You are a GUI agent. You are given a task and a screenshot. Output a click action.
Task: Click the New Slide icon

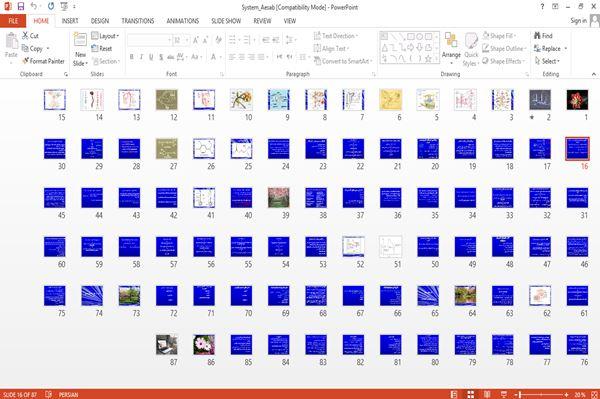[80, 40]
